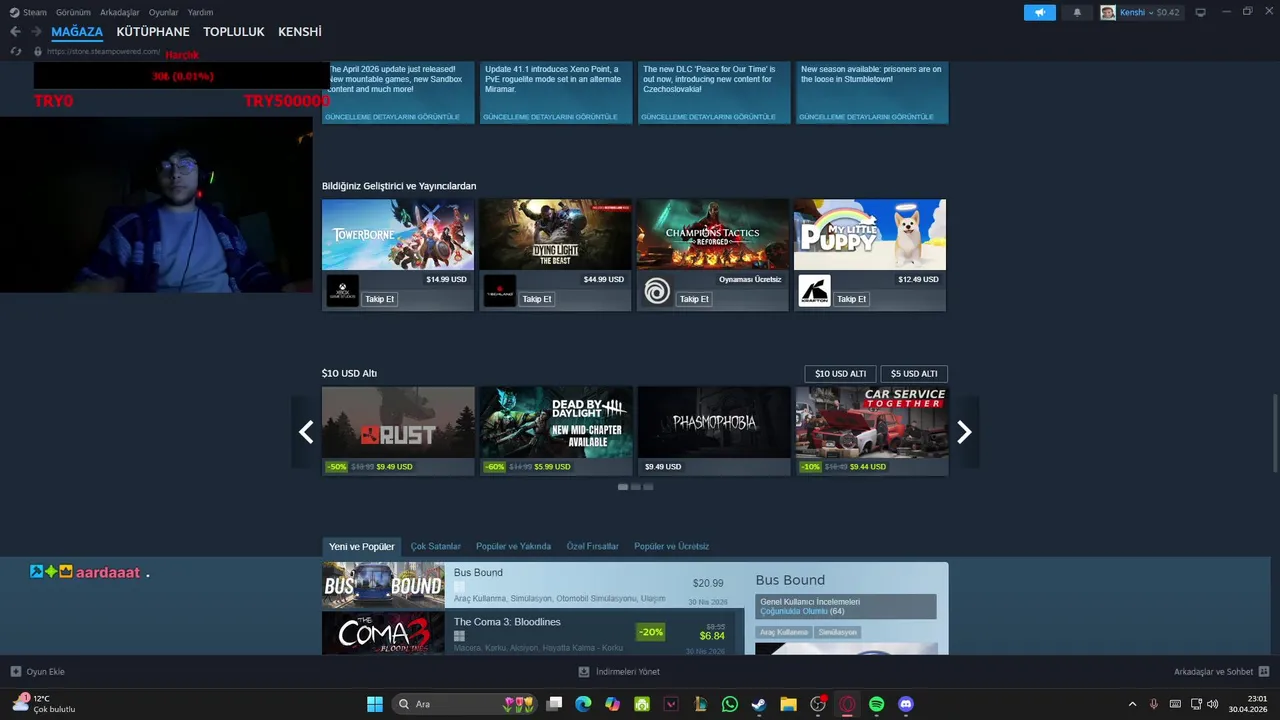1280x720 pixels.
Task: Select the Çok Satanlar tab
Action: (x=435, y=547)
